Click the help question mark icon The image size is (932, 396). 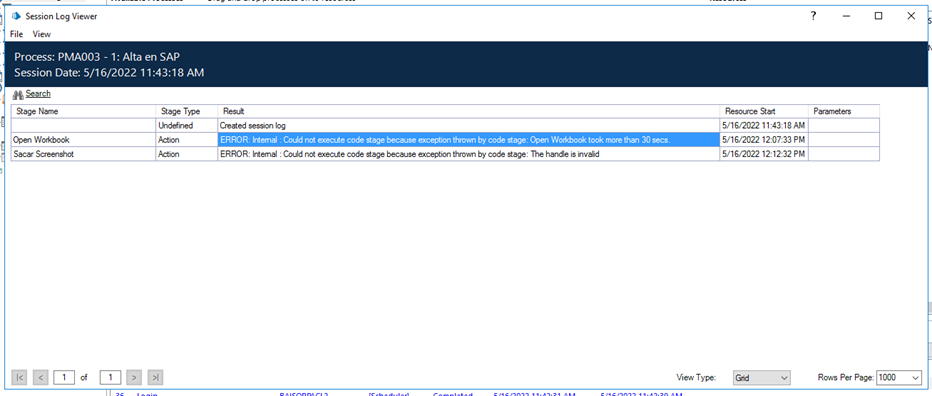(814, 17)
